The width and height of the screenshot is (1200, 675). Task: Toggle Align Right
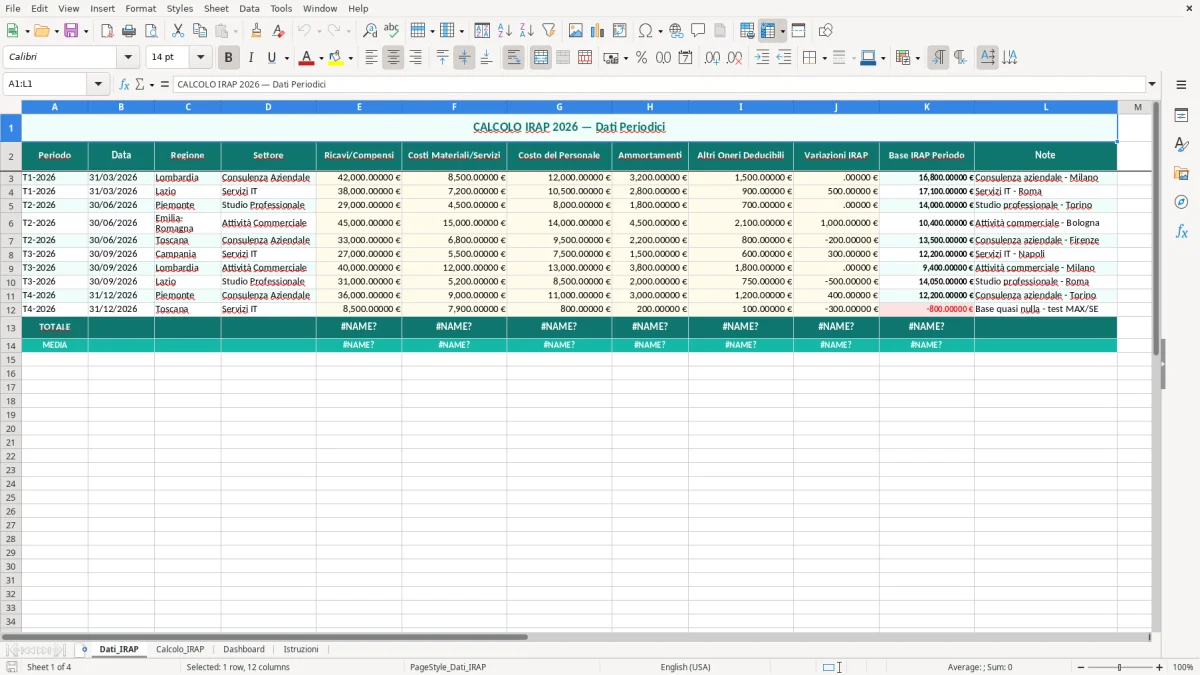click(x=415, y=58)
